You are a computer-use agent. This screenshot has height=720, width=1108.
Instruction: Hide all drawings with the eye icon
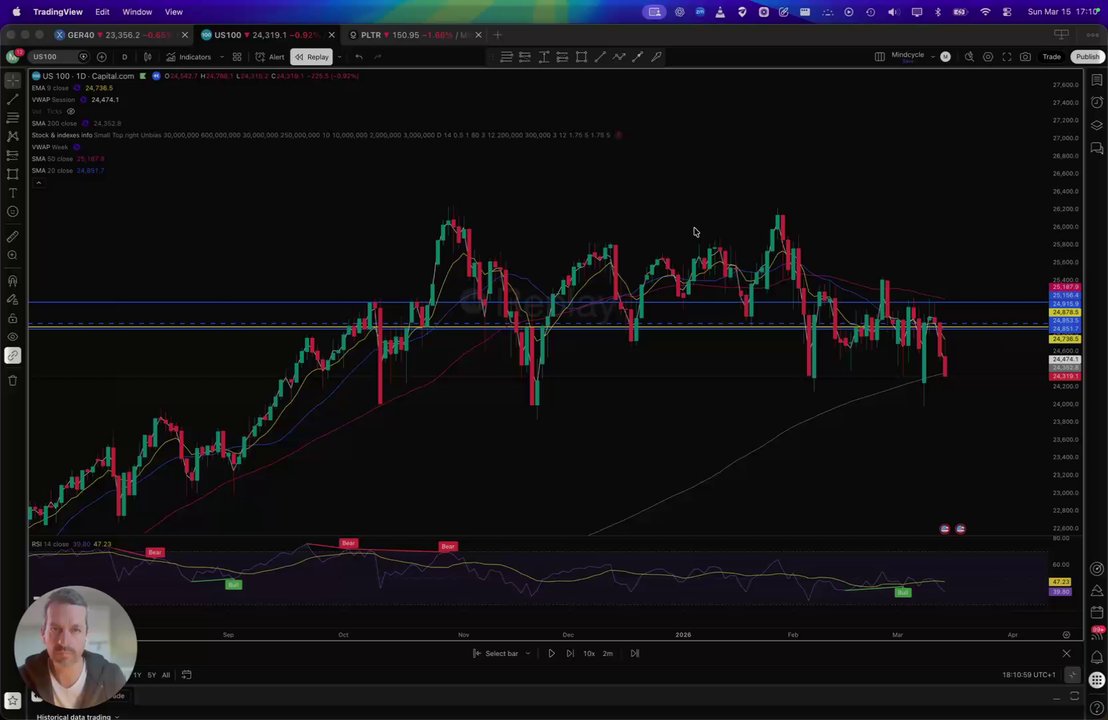[x=13, y=337]
